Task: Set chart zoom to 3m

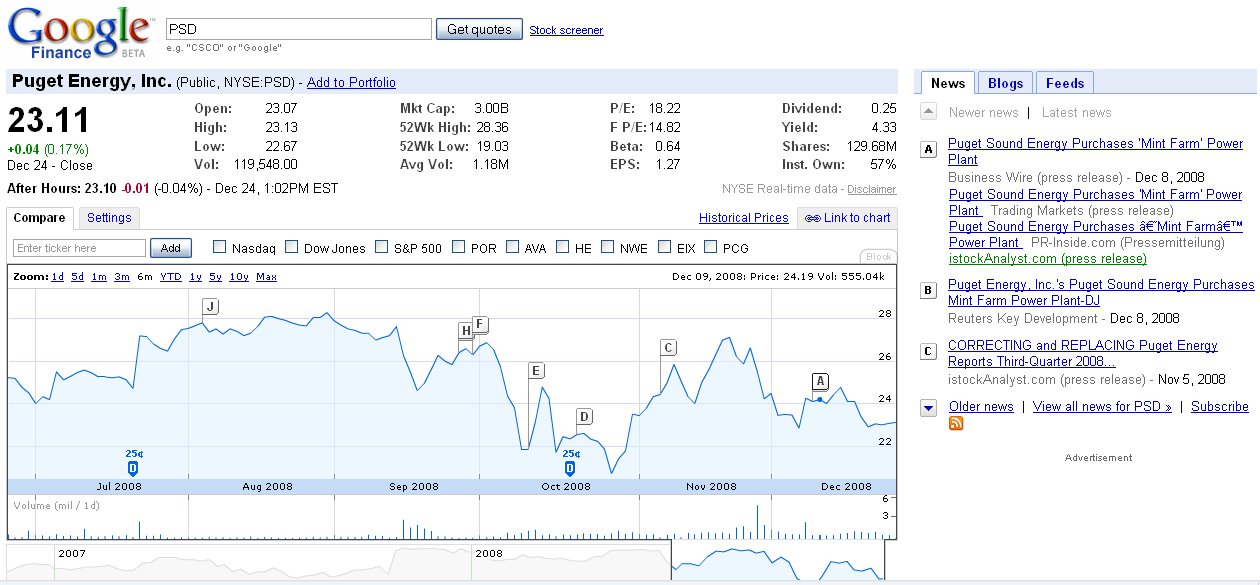Action: point(122,276)
